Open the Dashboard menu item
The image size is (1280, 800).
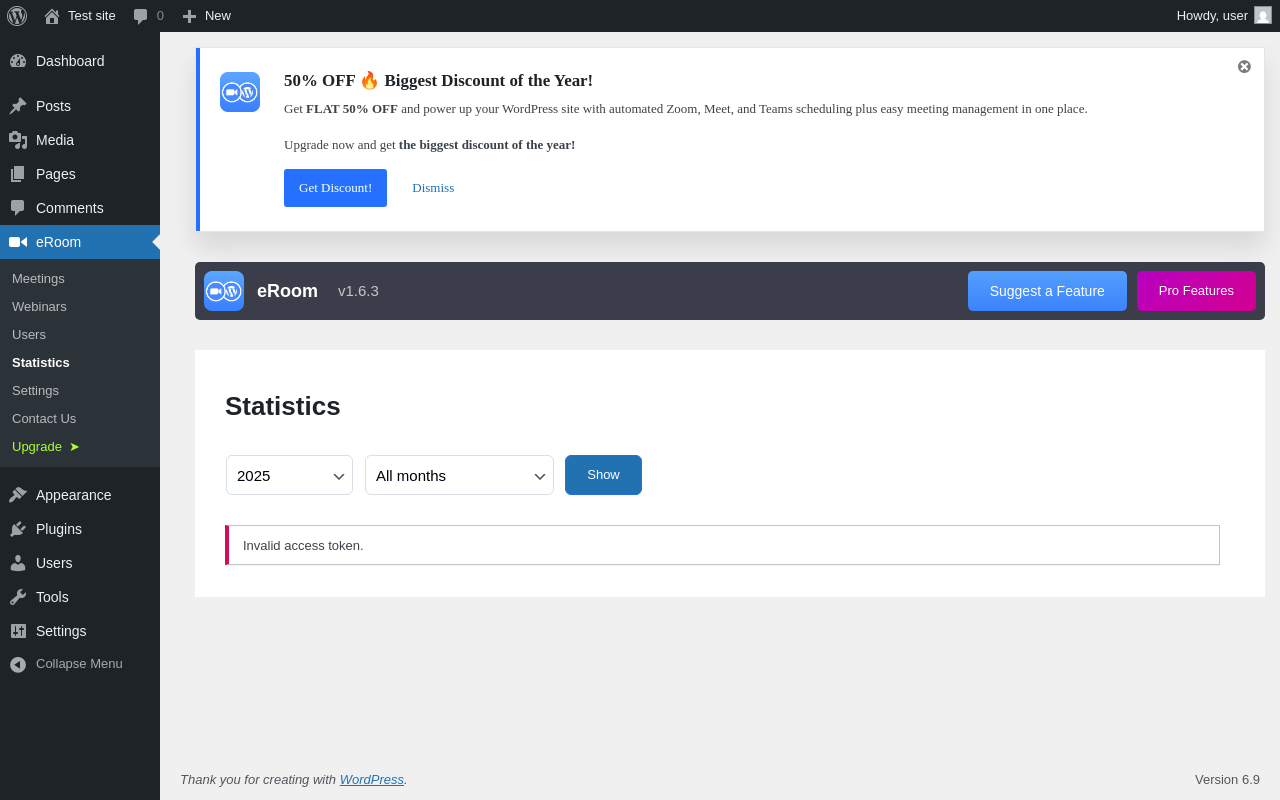click(x=70, y=61)
